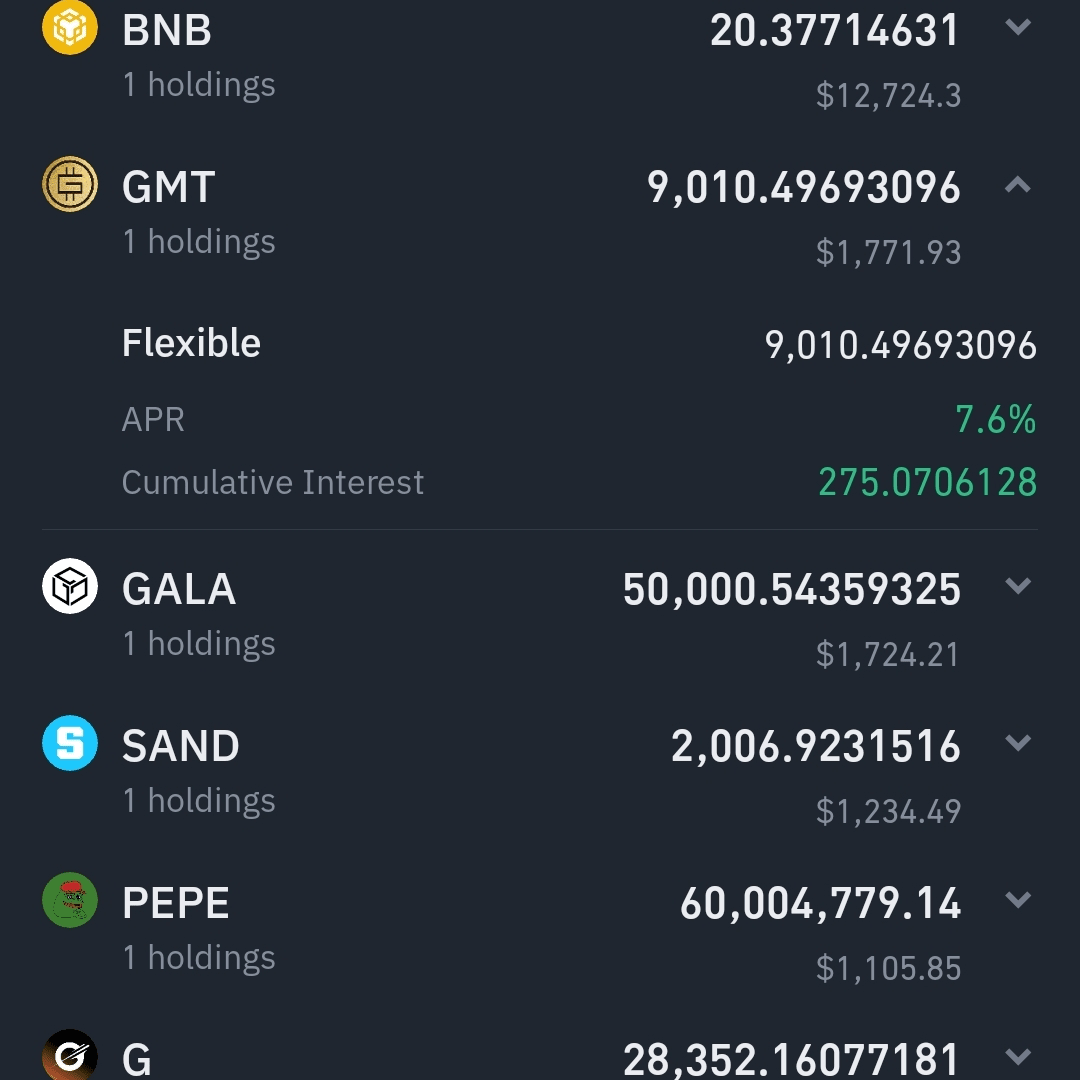Click the Flexible label under GMT

(190, 343)
